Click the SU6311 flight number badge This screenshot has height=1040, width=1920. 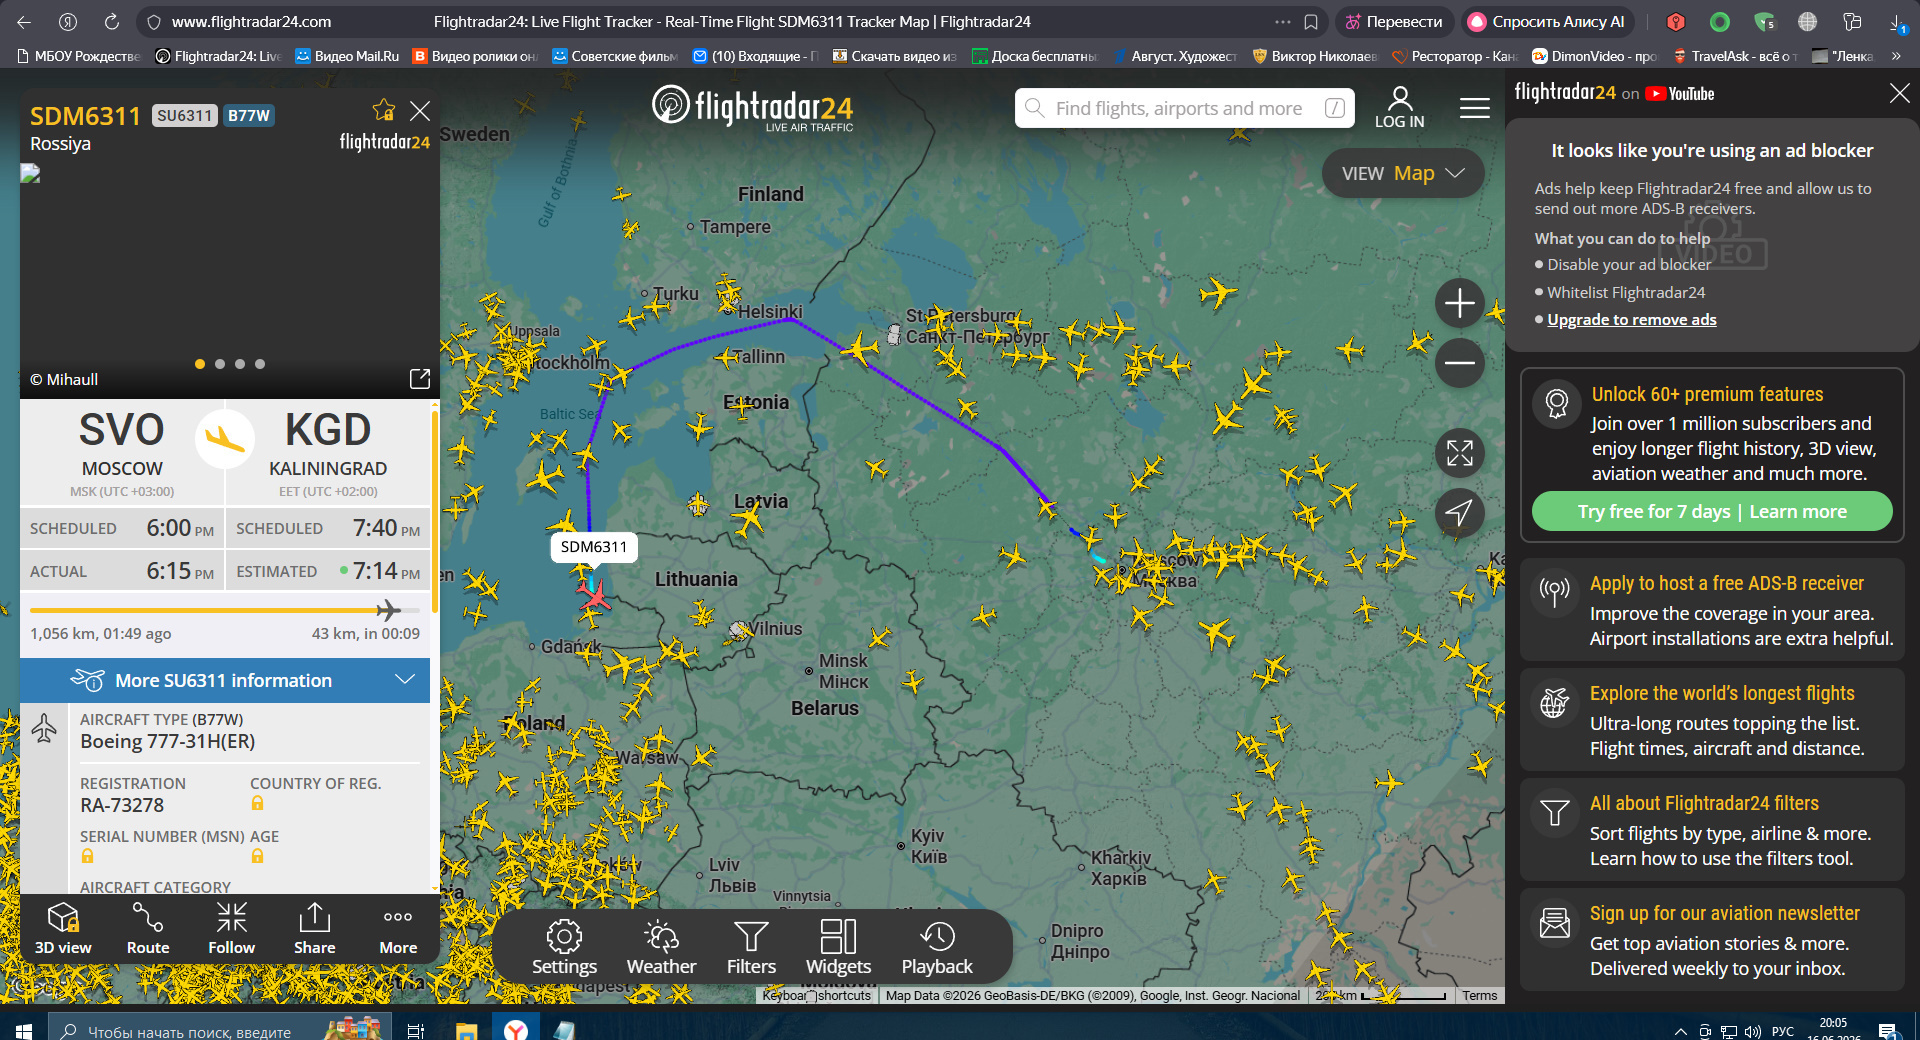click(x=185, y=116)
